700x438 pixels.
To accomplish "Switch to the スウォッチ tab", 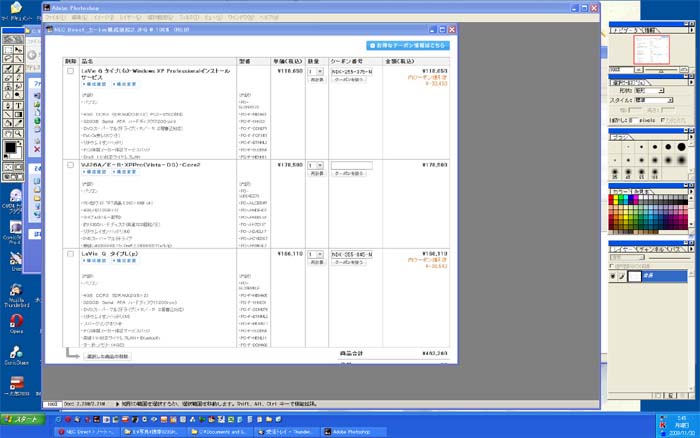I will click(x=641, y=191).
